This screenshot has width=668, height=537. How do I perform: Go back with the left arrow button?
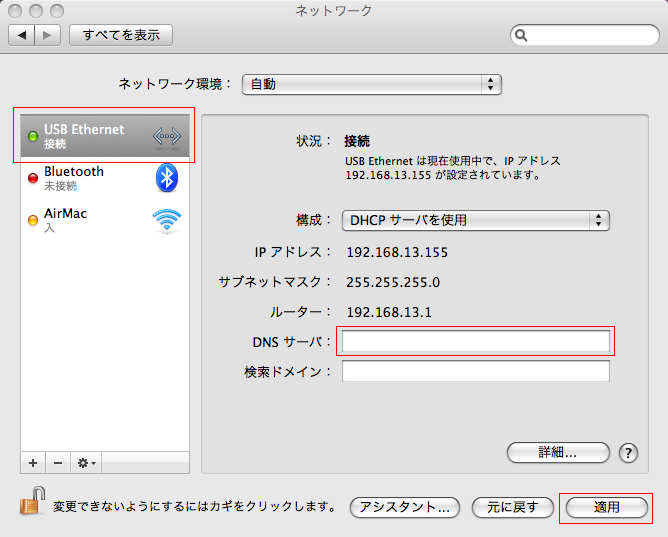click(x=22, y=35)
